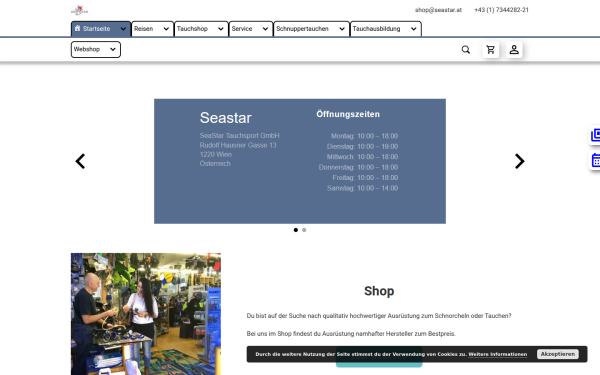Click the Öffnungszeiten heading
This screenshot has width=600, height=375.
coord(348,114)
